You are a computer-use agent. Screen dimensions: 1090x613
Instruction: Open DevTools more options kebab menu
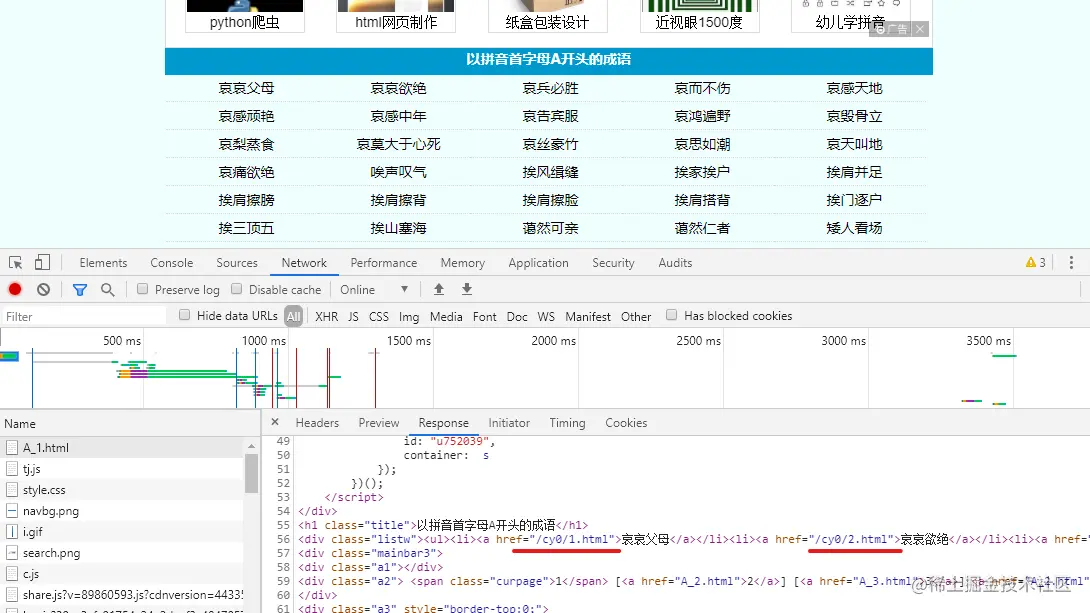(1071, 262)
